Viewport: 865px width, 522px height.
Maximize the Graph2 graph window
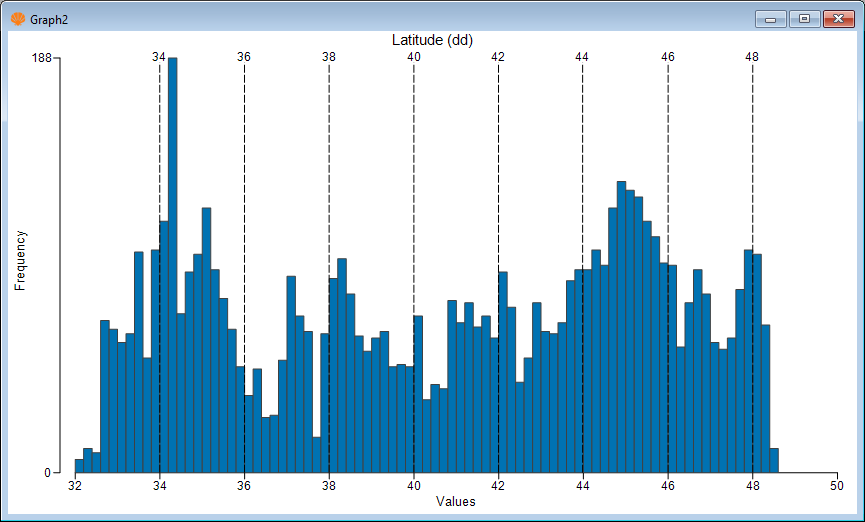pyautogui.click(x=802, y=19)
